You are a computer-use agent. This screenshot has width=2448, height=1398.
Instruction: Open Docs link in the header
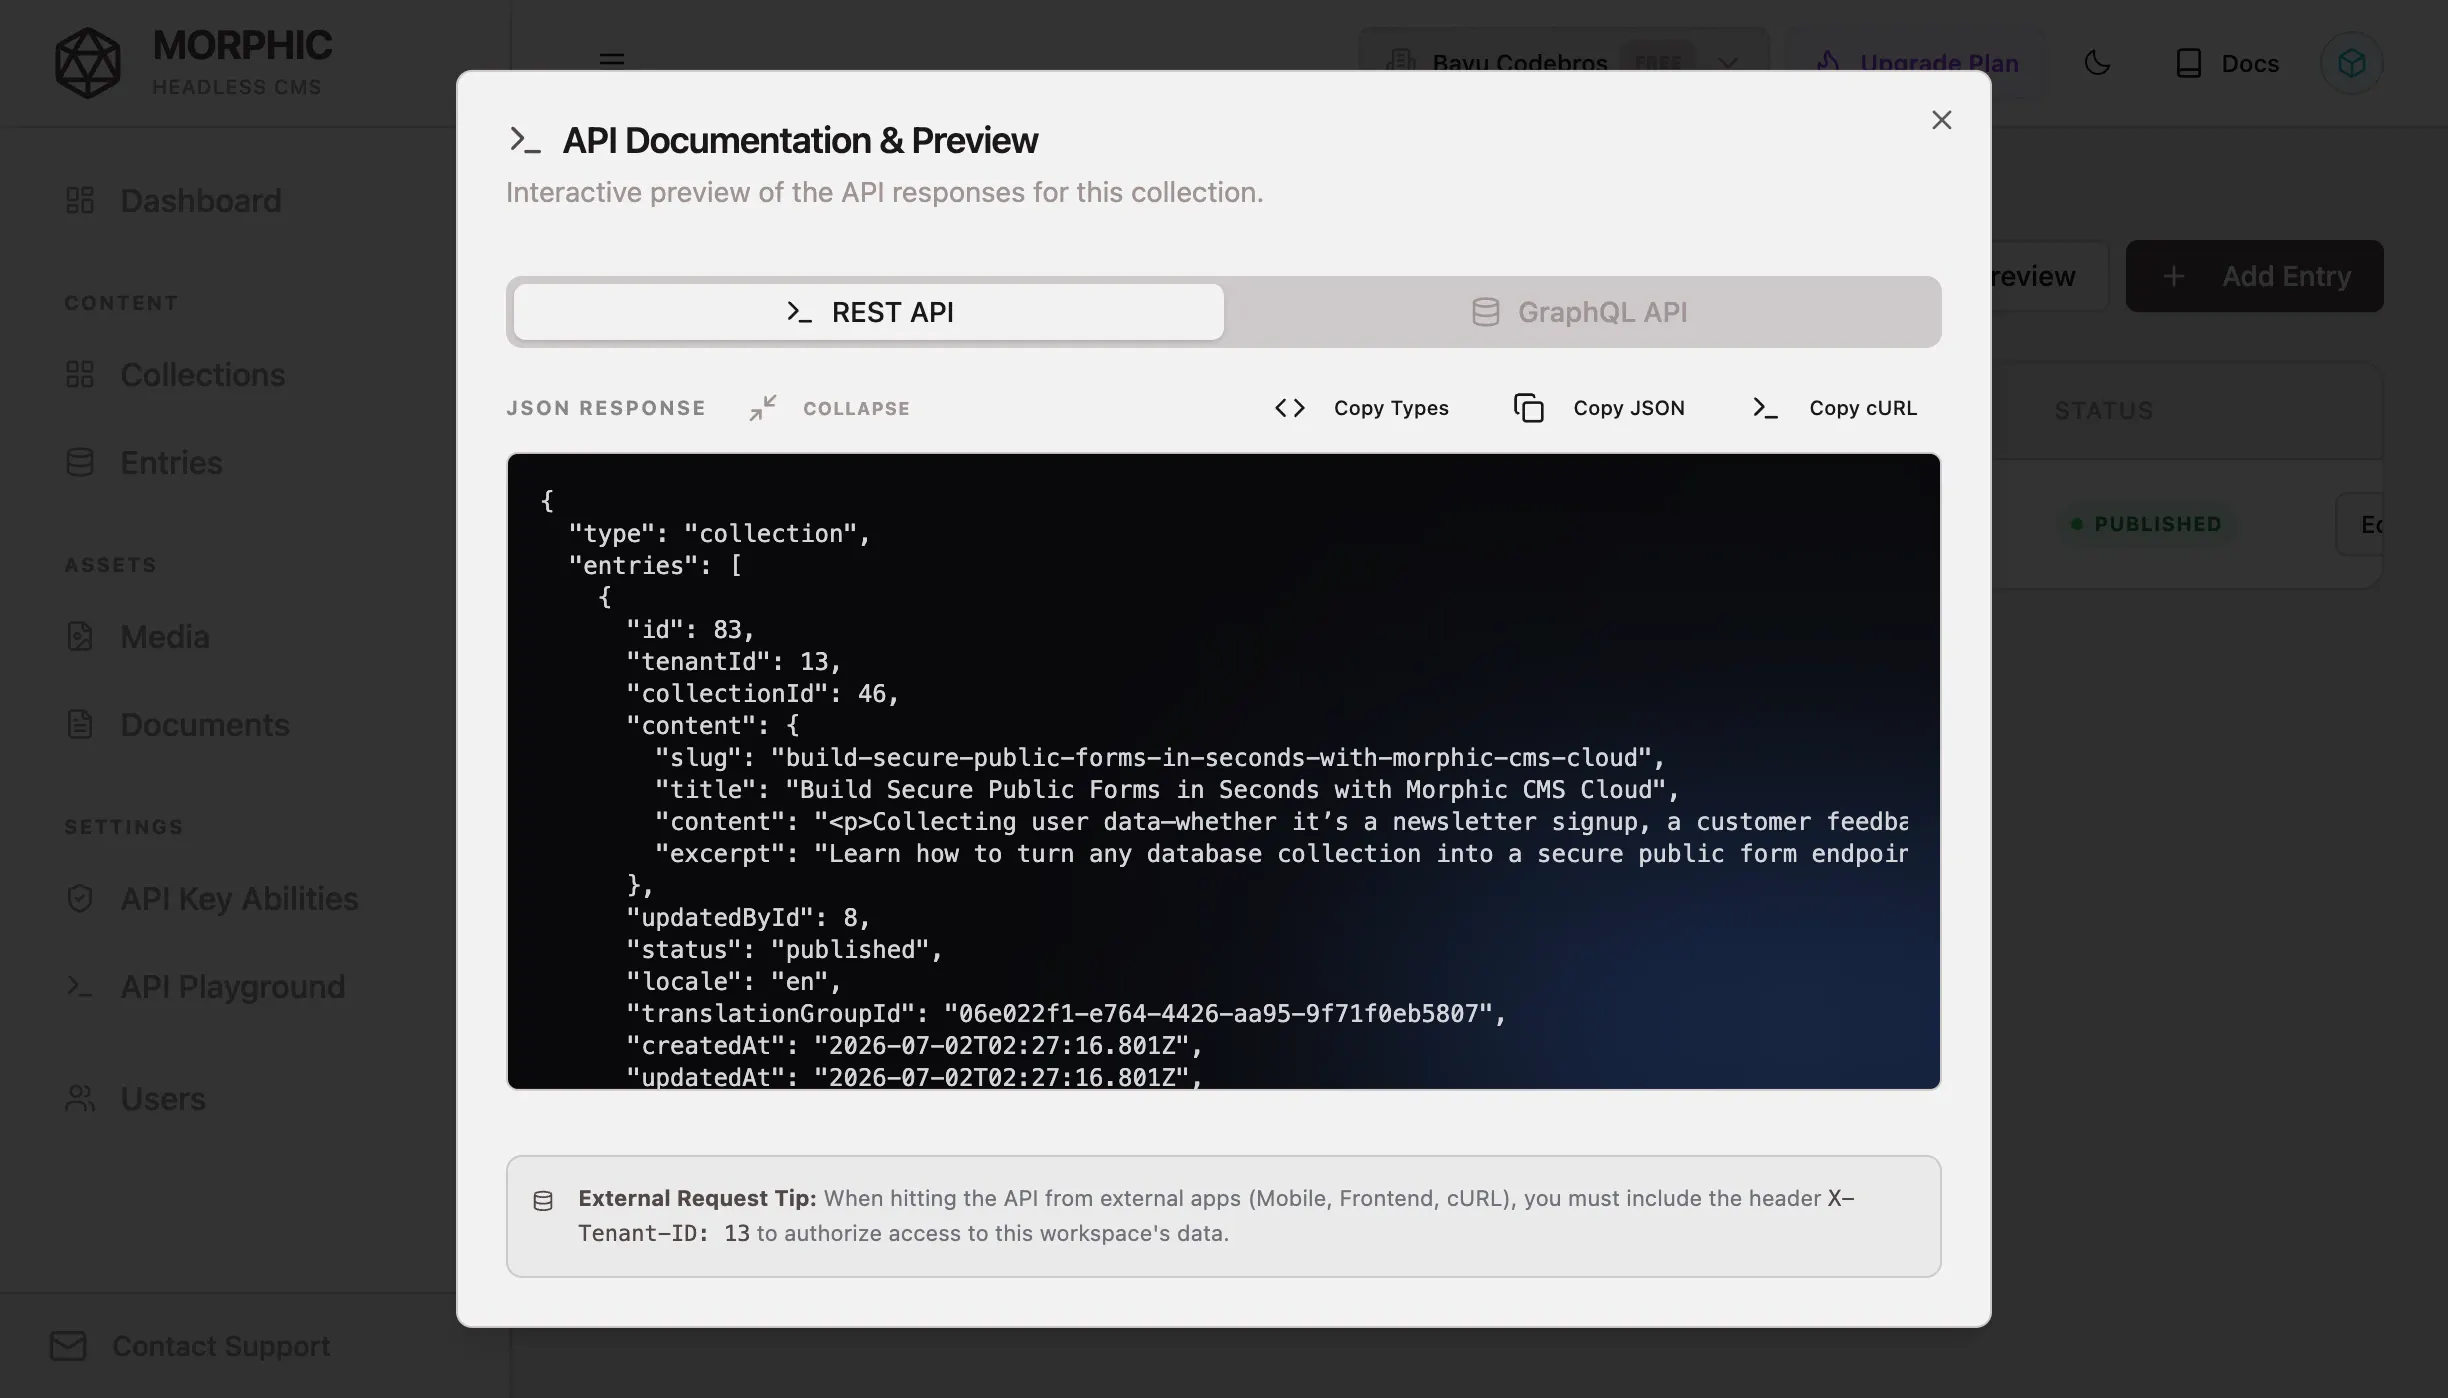tap(2227, 63)
